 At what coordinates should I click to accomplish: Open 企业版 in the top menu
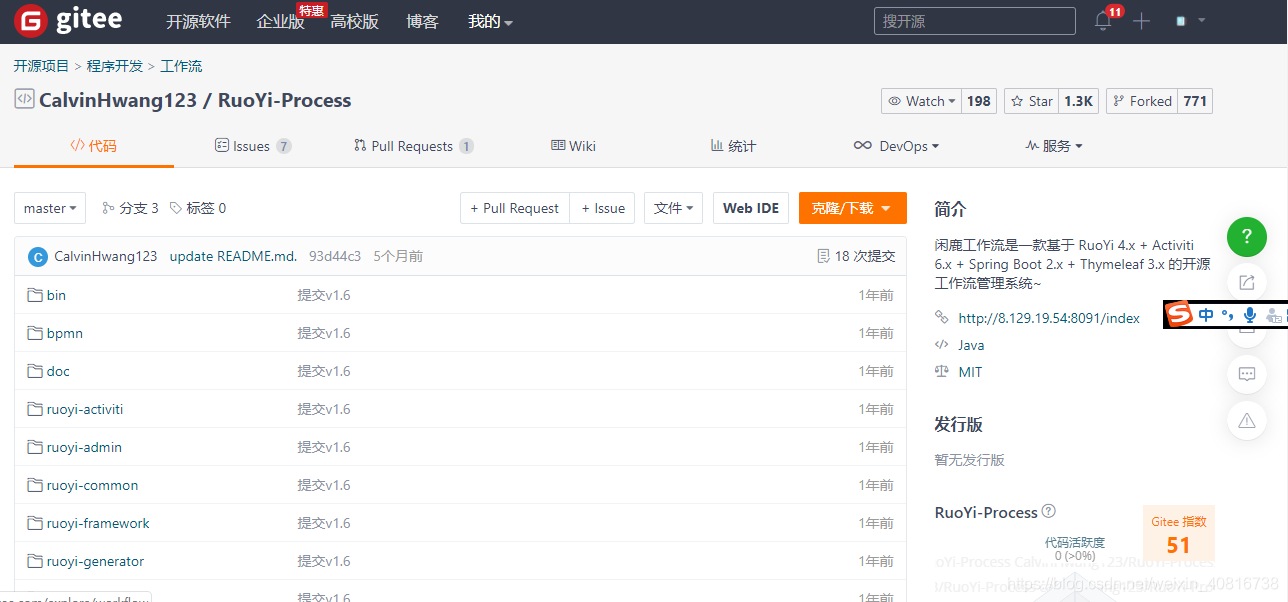point(280,22)
